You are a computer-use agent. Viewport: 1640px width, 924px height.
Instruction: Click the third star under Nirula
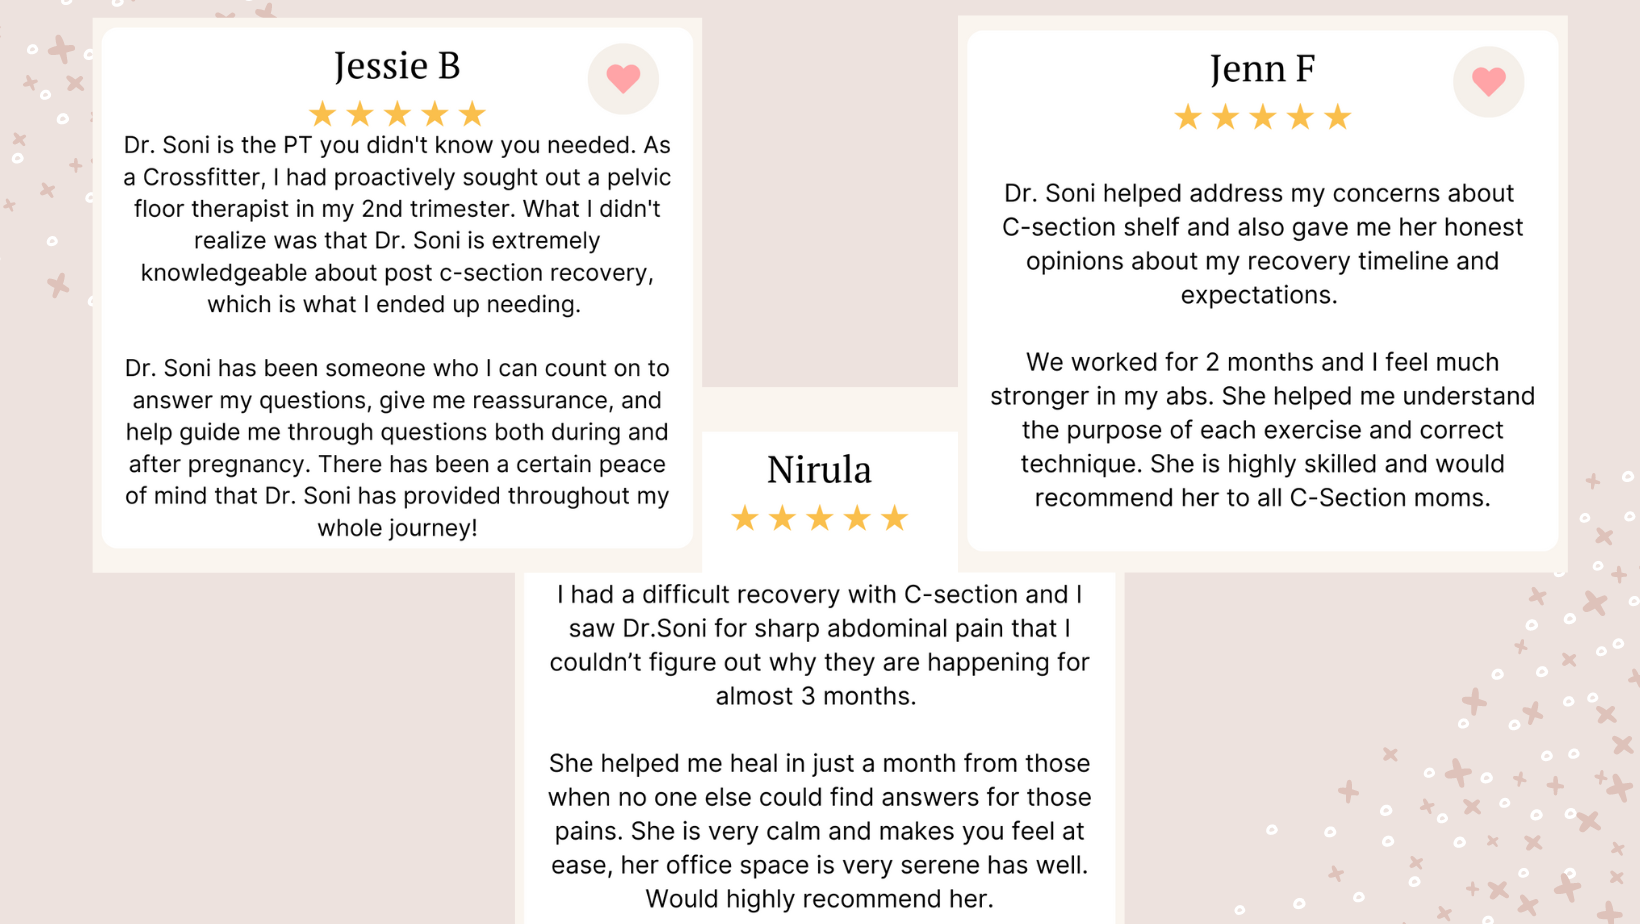click(x=819, y=518)
